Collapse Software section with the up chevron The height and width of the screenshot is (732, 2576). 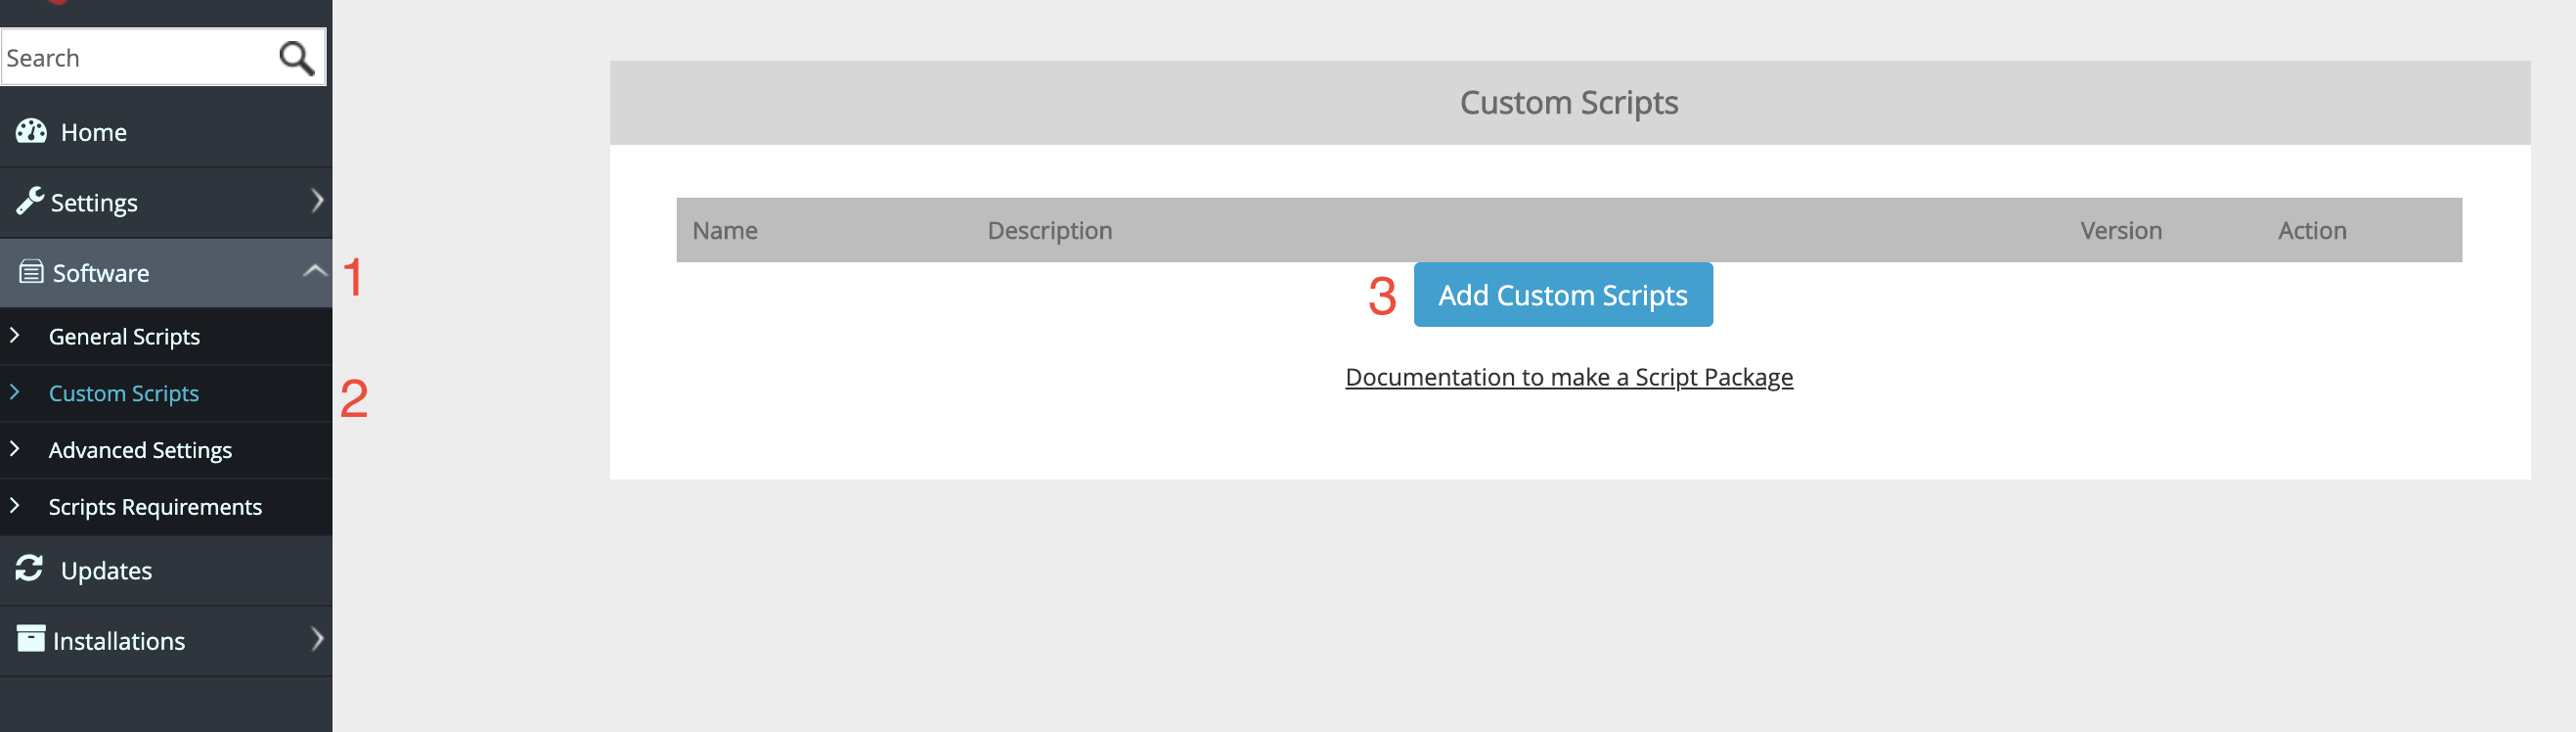point(315,270)
